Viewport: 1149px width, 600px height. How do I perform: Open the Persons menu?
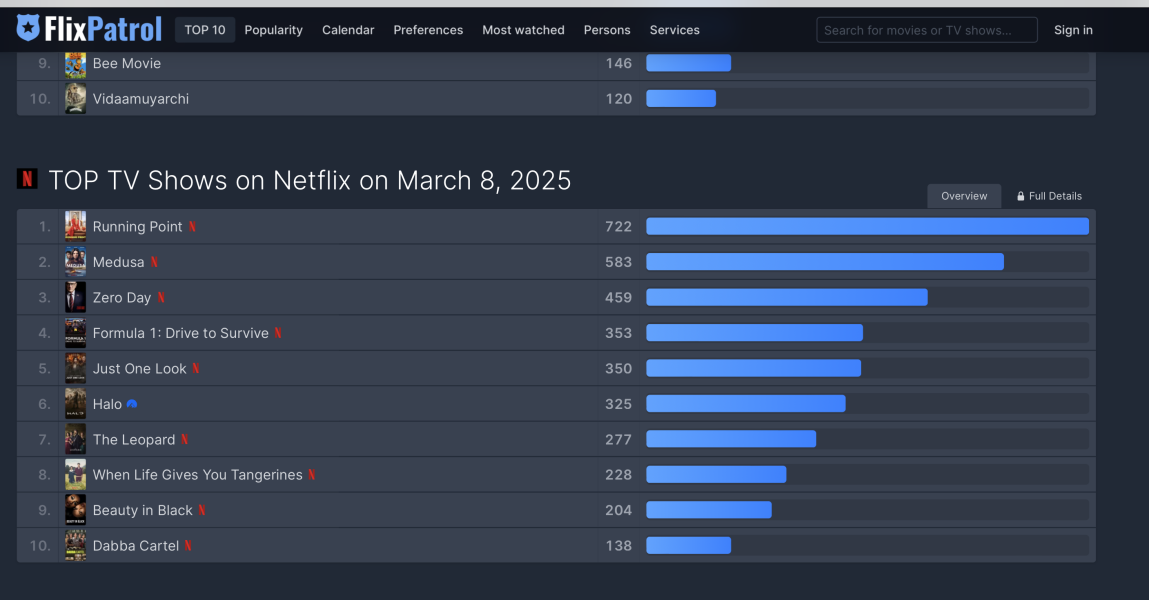coord(607,30)
